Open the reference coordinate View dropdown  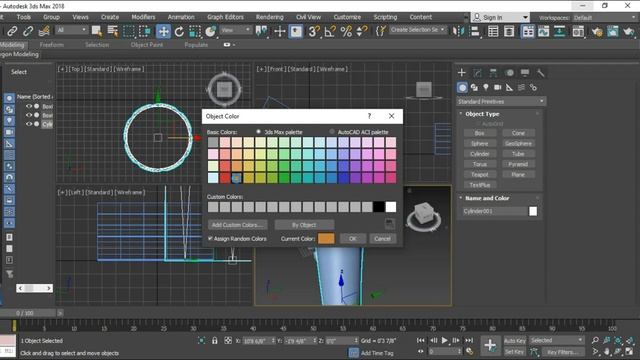[x=236, y=30]
